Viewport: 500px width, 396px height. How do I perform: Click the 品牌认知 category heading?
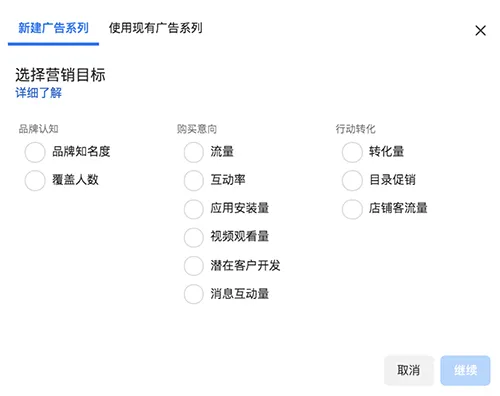pos(38,129)
